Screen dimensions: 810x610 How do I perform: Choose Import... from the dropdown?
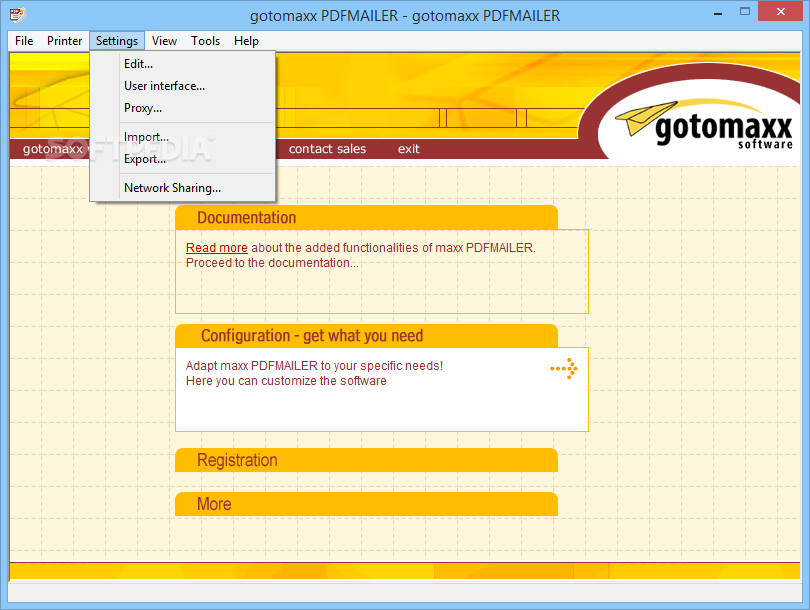[x=182, y=137]
